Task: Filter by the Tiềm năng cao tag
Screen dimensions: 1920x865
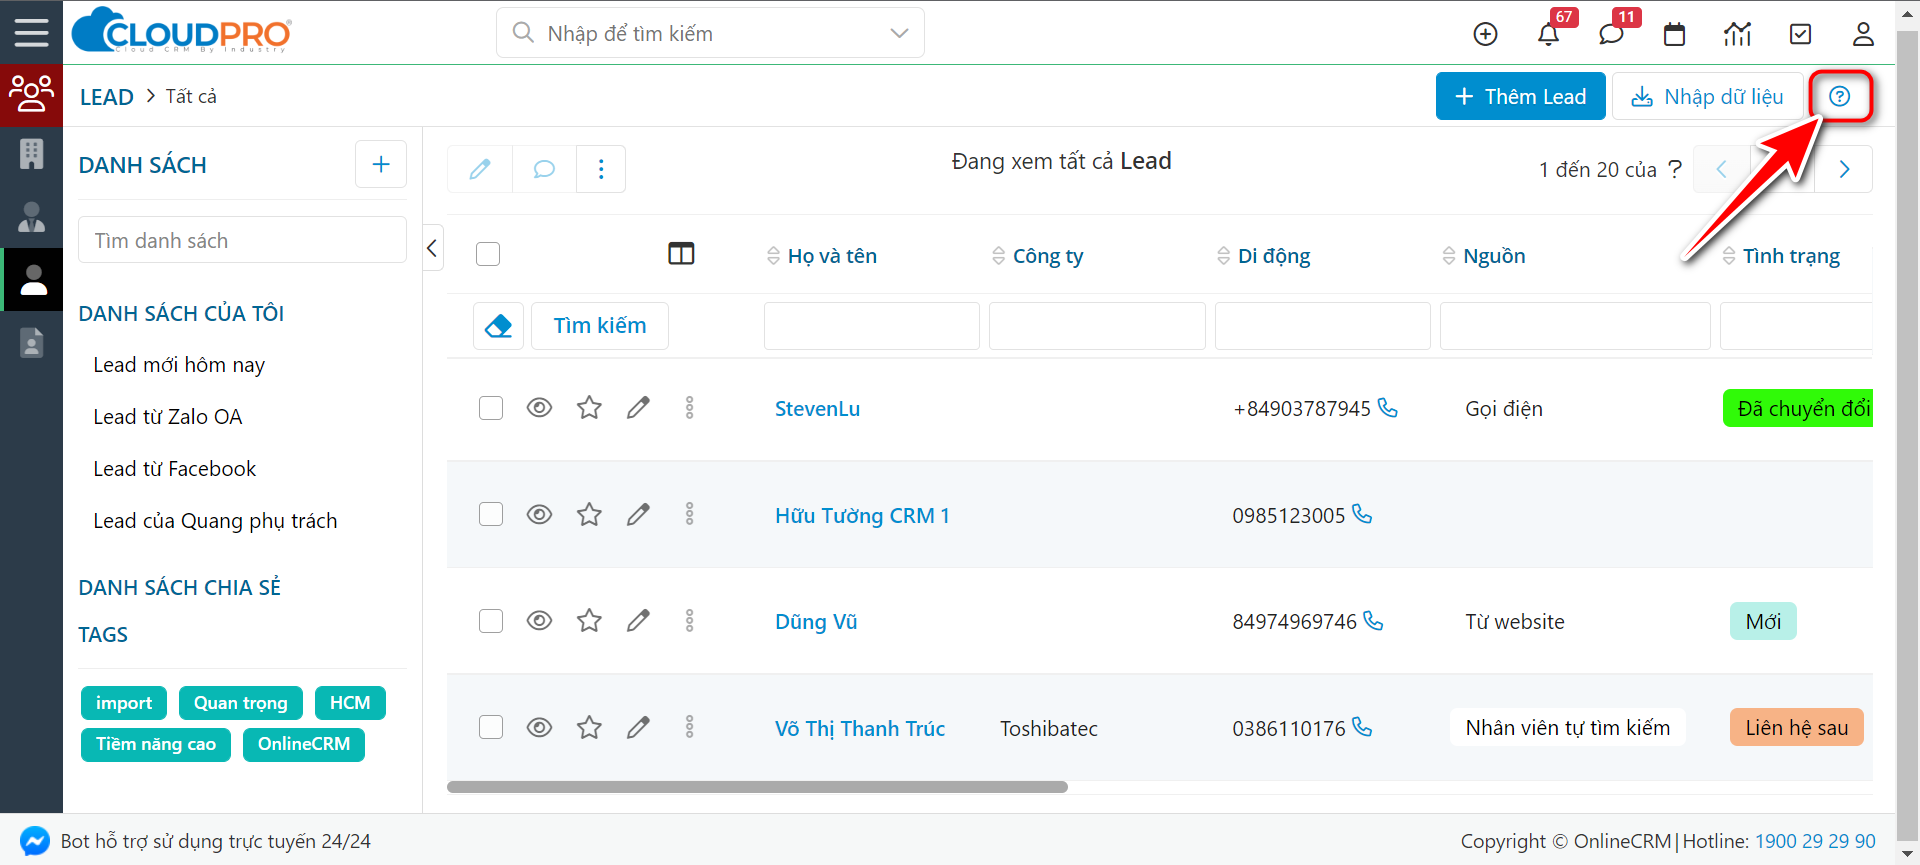Action: coord(156,744)
